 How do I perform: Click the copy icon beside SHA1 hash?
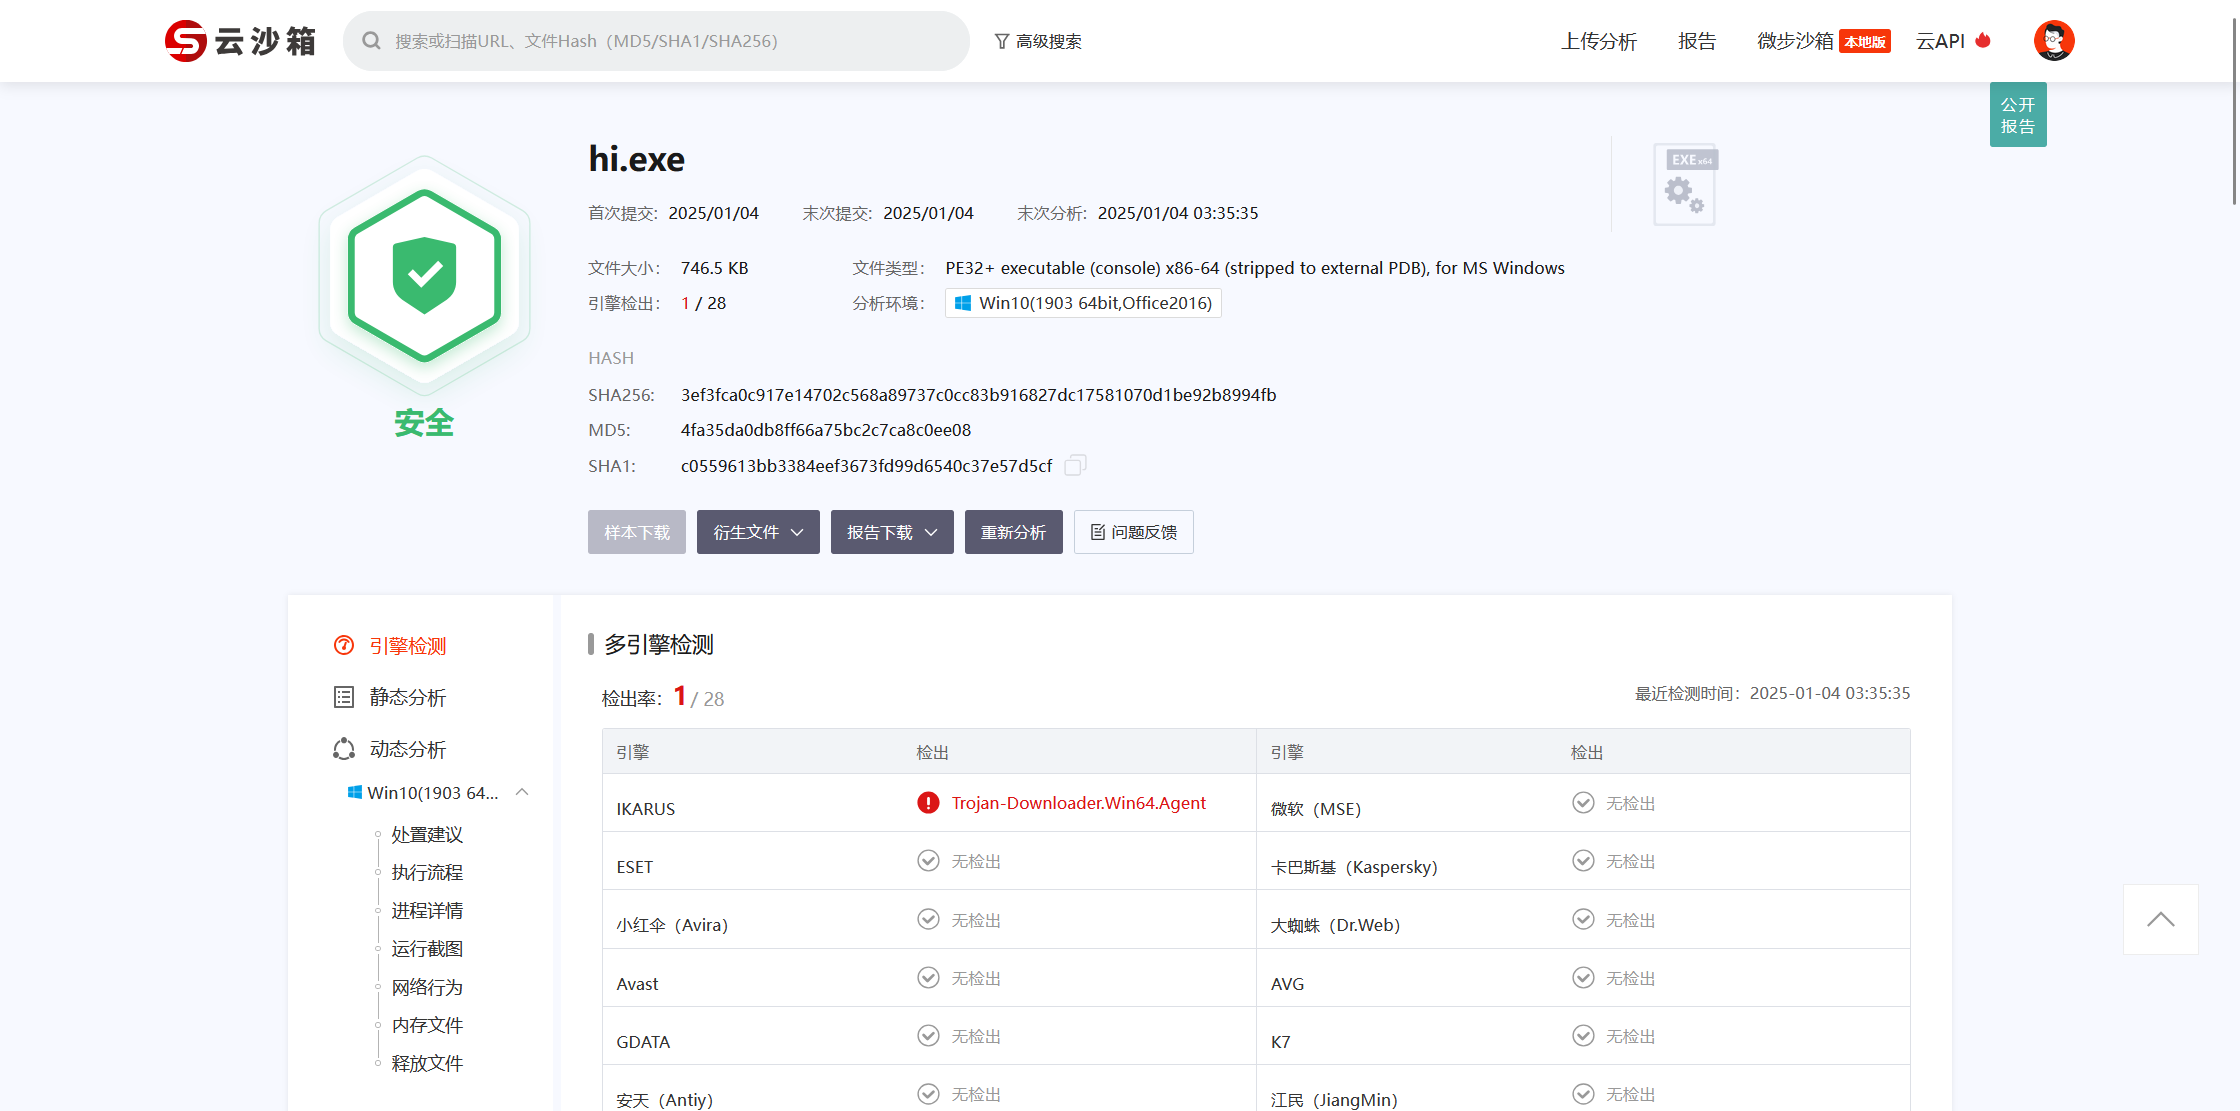1075,465
